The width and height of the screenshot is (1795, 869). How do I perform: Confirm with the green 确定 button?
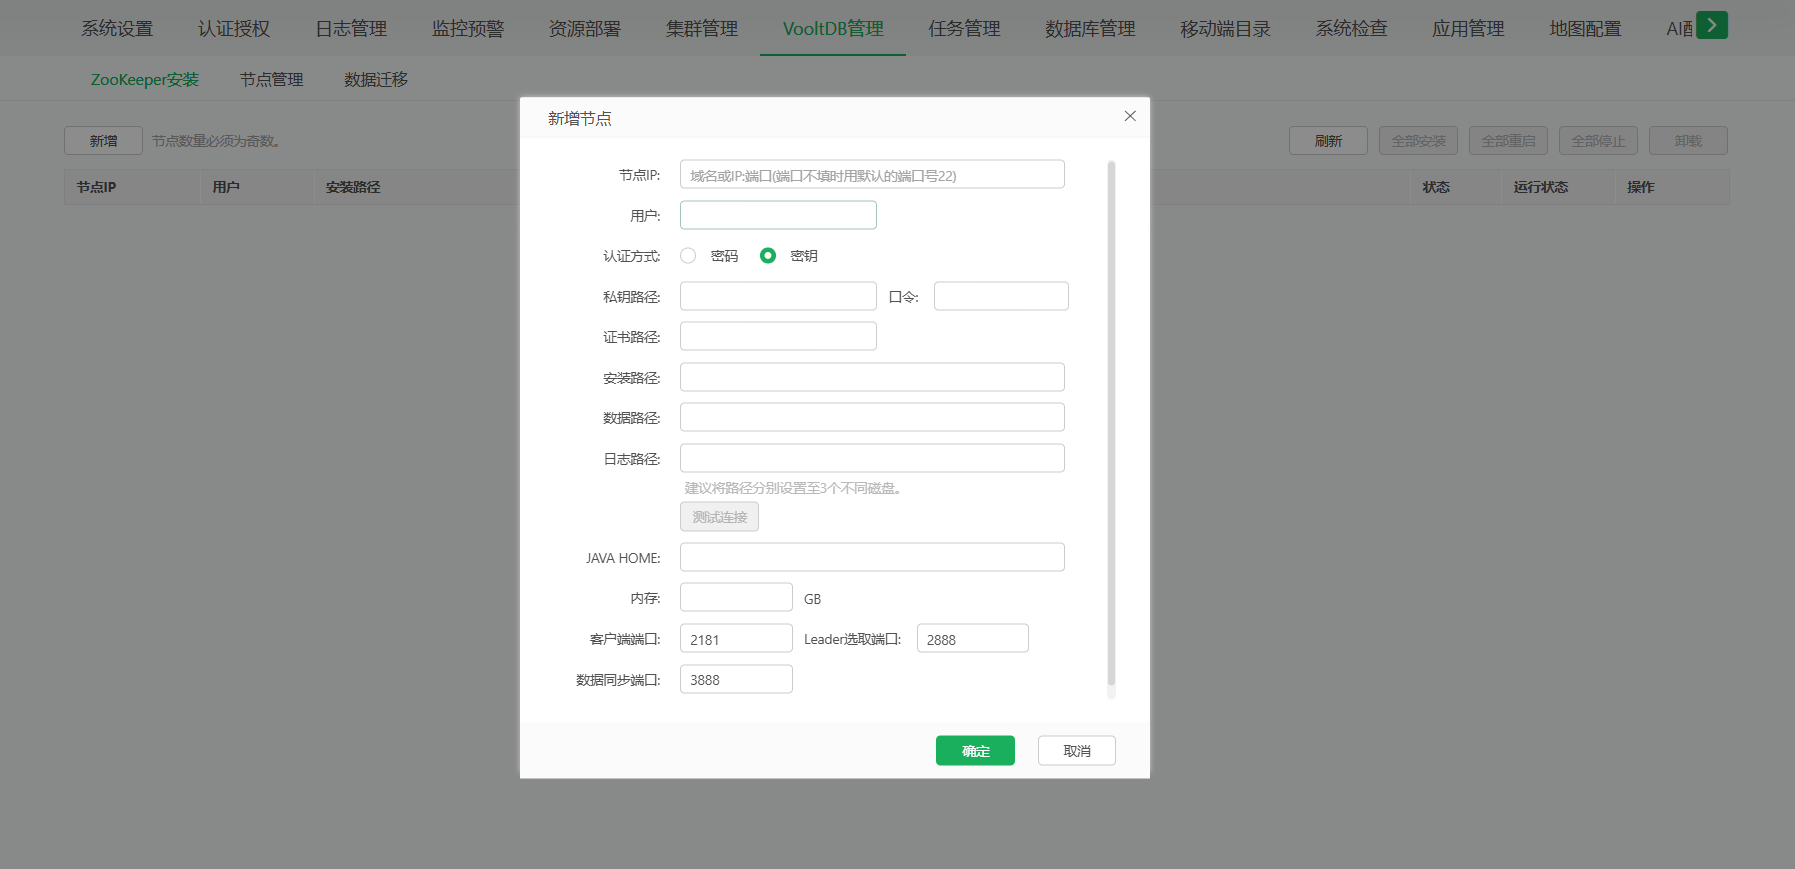pos(975,751)
